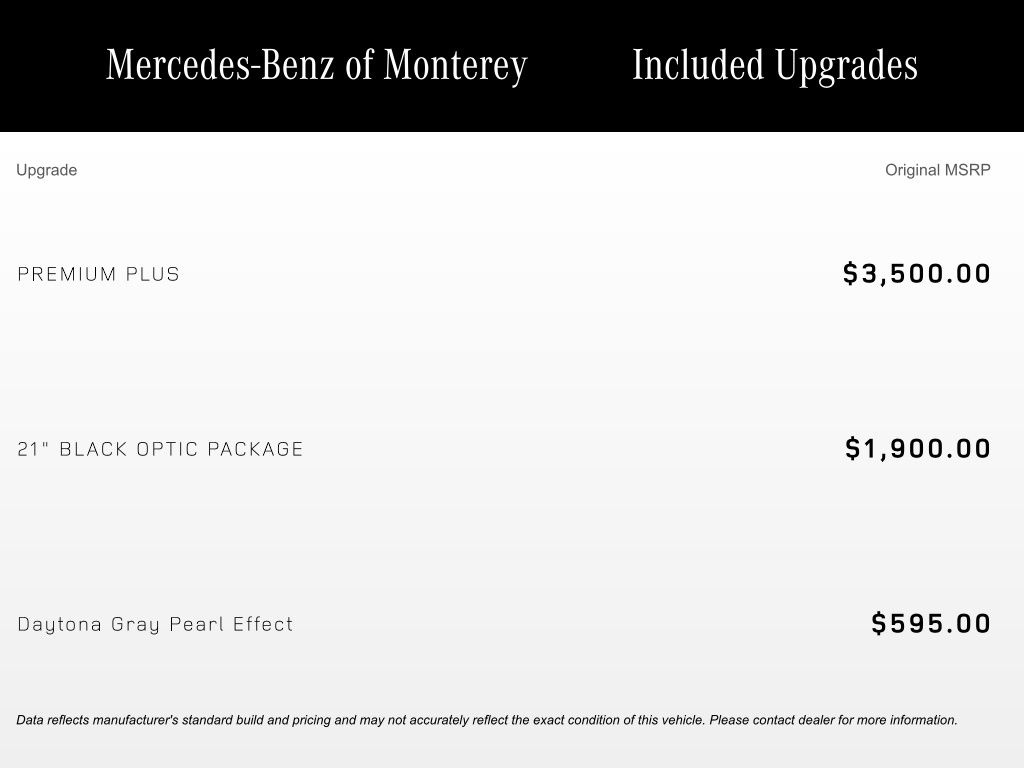The height and width of the screenshot is (768, 1024).
Task: Click the data disclaimer text at bottom
Action: [487, 720]
